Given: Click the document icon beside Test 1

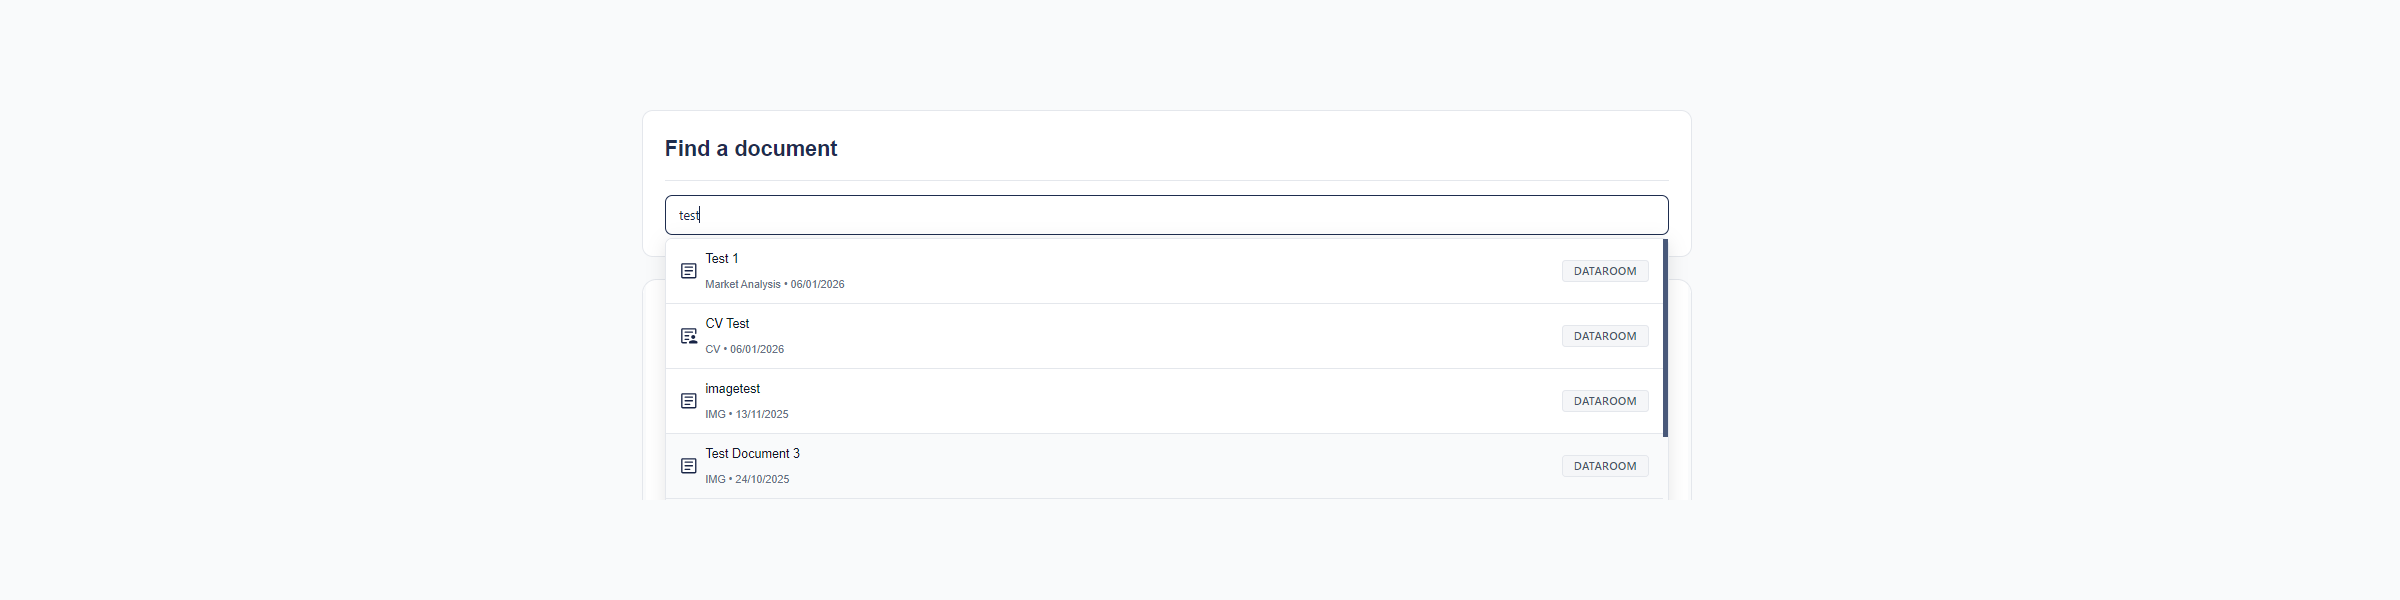Looking at the screenshot, I should point(688,271).
